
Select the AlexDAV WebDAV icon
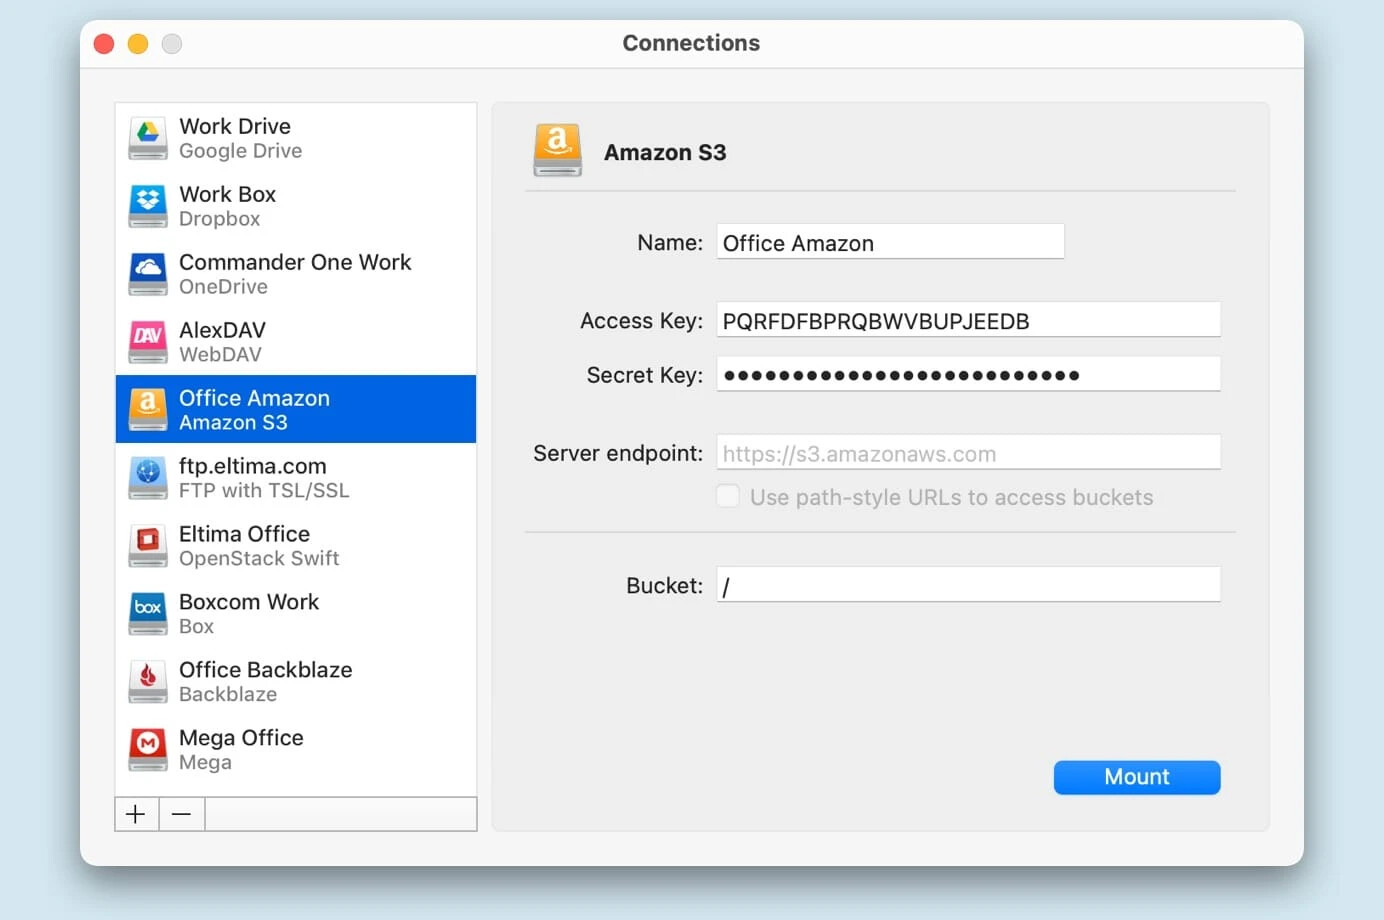pos(148,342)
